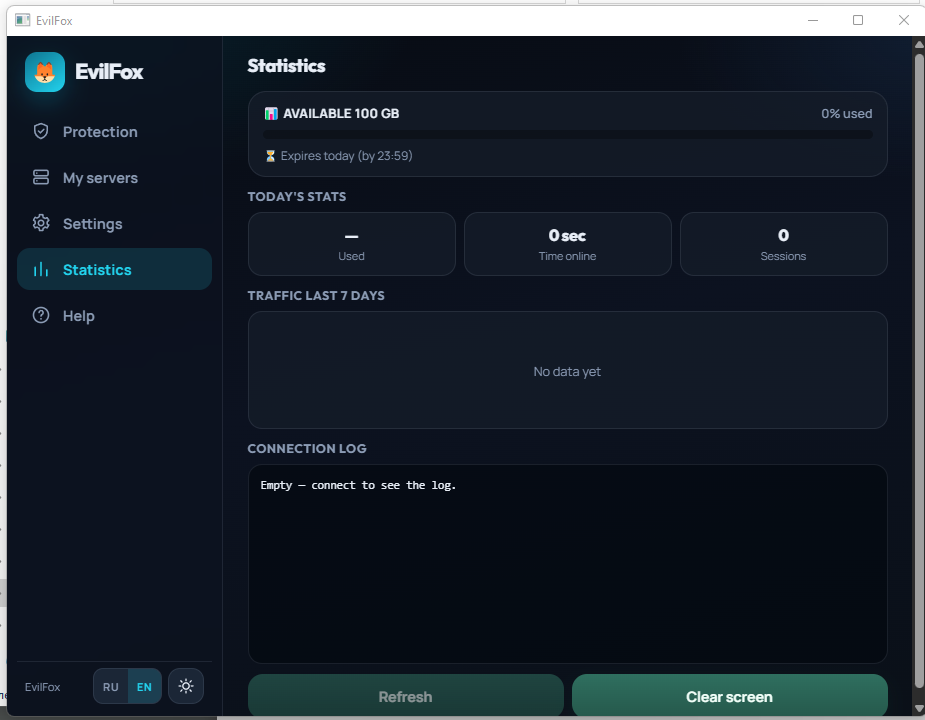Click the EvilFox label in sidebar footer

(42, 687)
